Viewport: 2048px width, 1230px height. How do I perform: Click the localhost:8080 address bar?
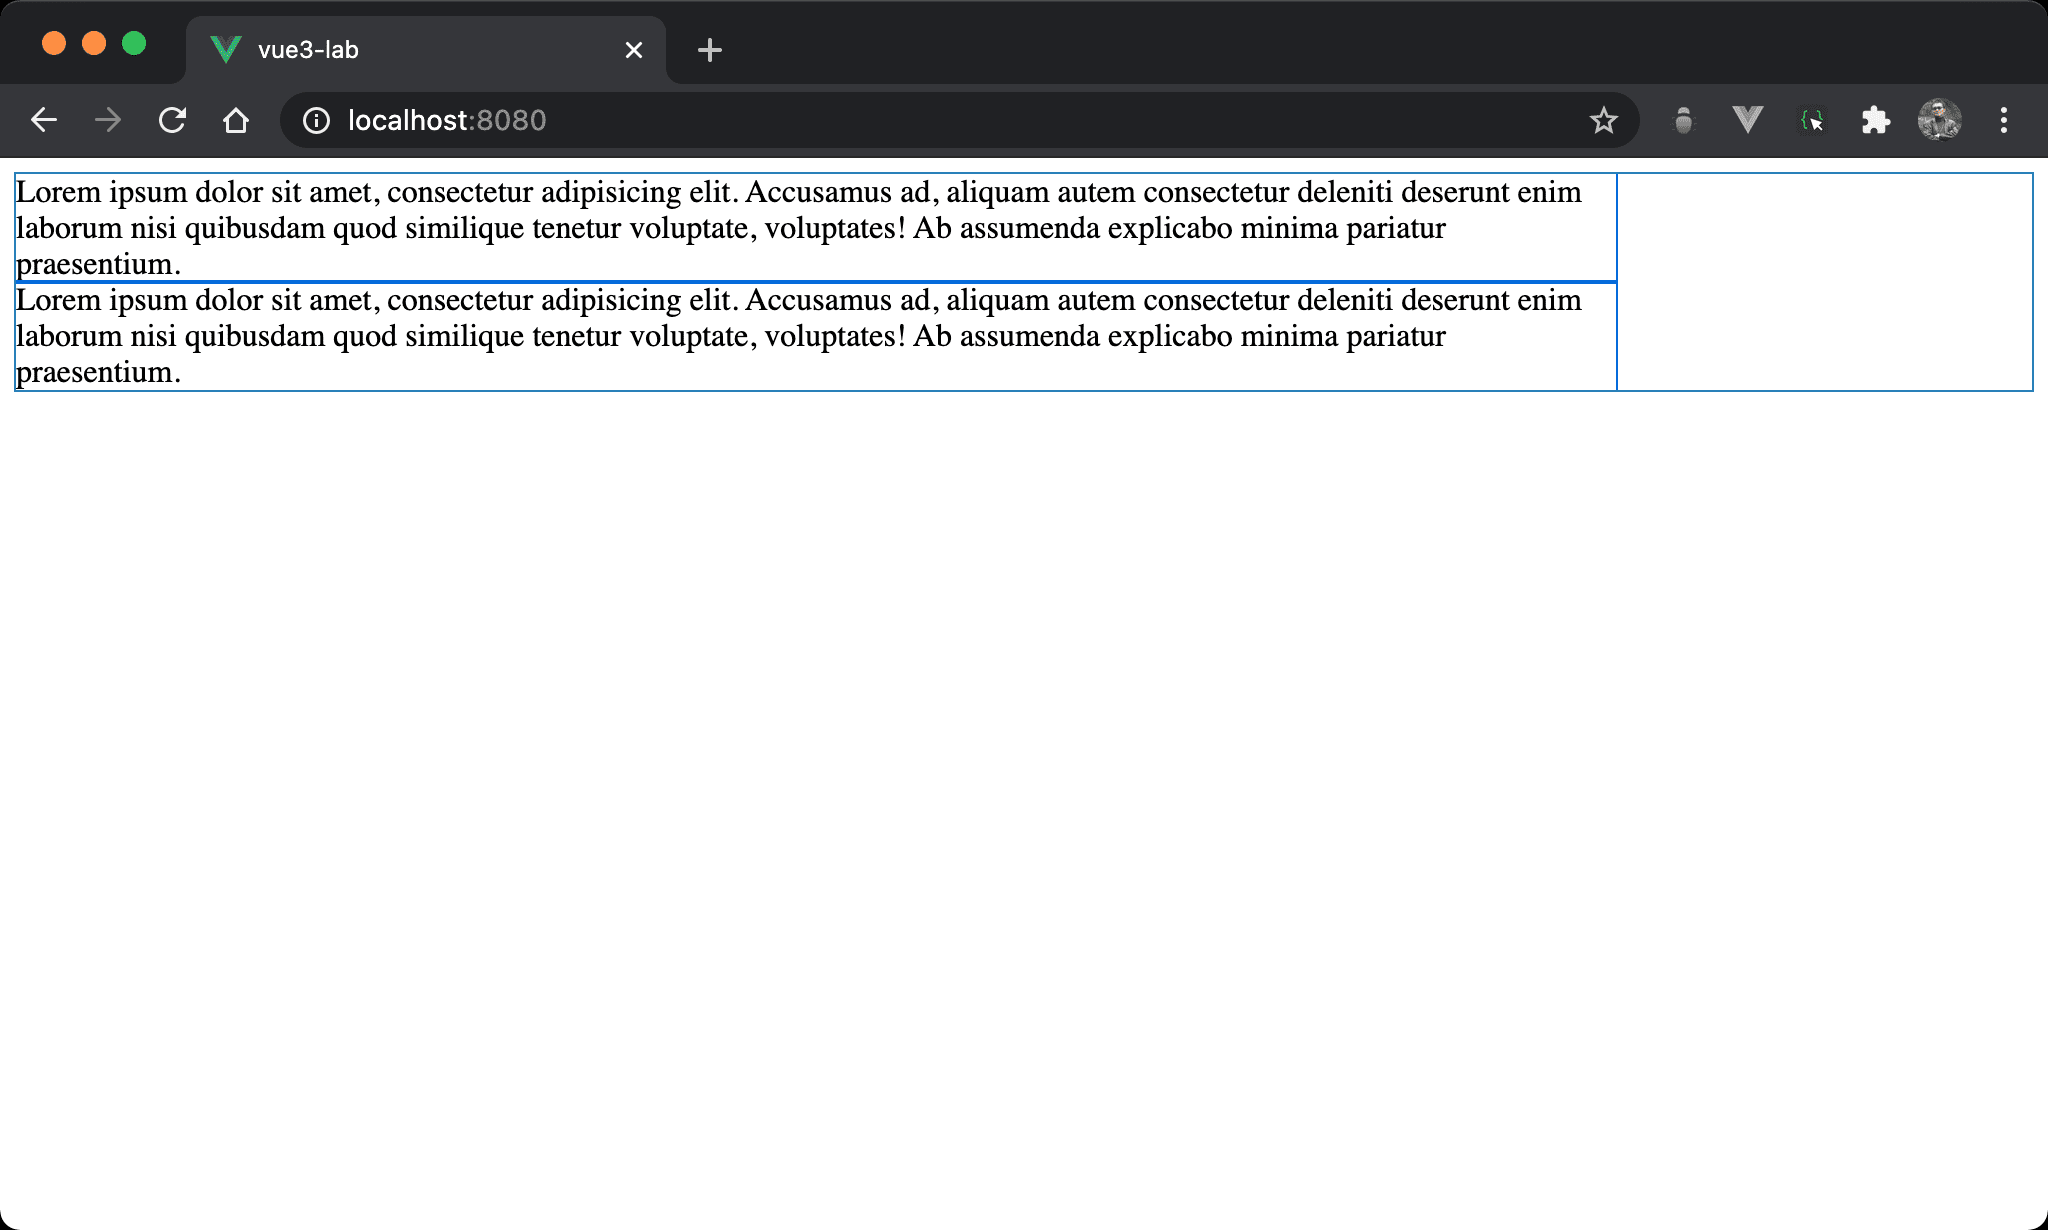(x=900, y=121)
